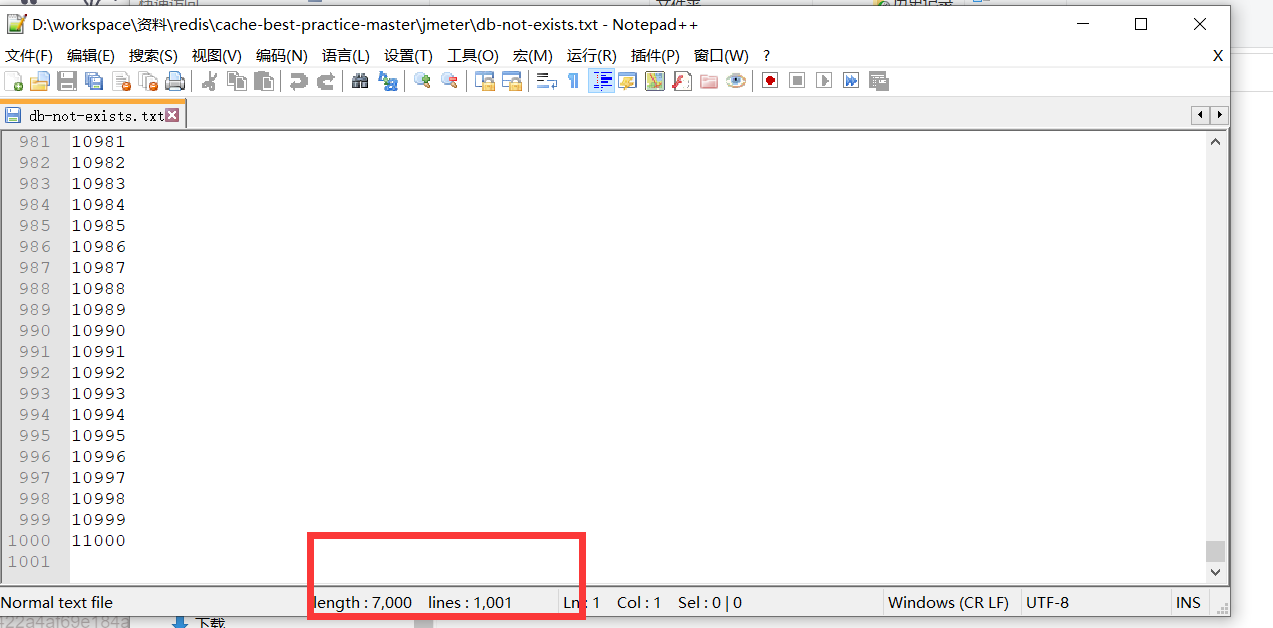Create a new file with the New icon
Screen dimensions: 1273x628
tap(14, 81)
